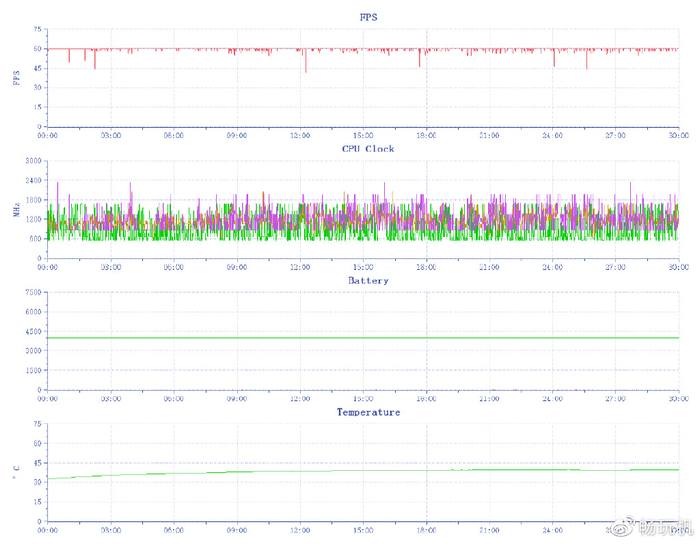Click the 15 tick on FPS chart axis
The image size is (700, 544).
point(37,107)
